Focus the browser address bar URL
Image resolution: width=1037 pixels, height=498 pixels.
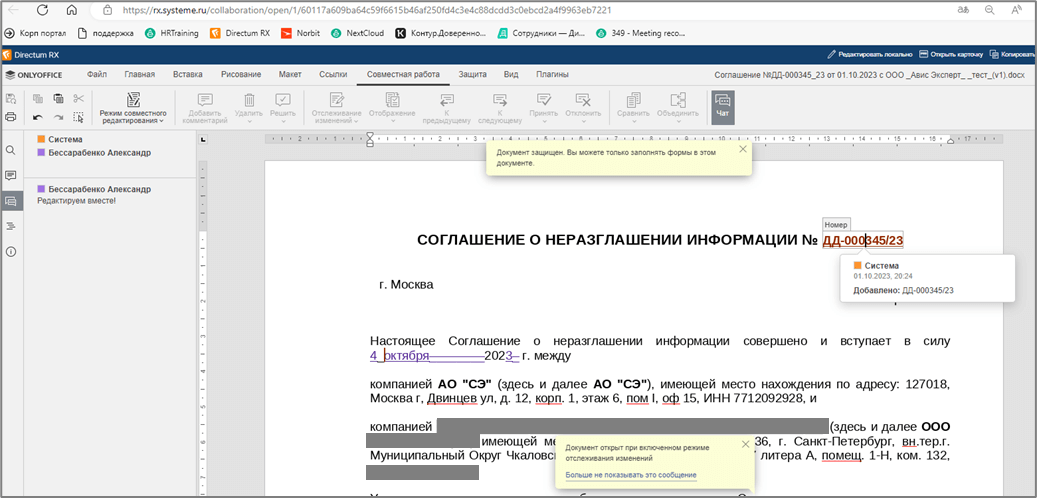366,11
